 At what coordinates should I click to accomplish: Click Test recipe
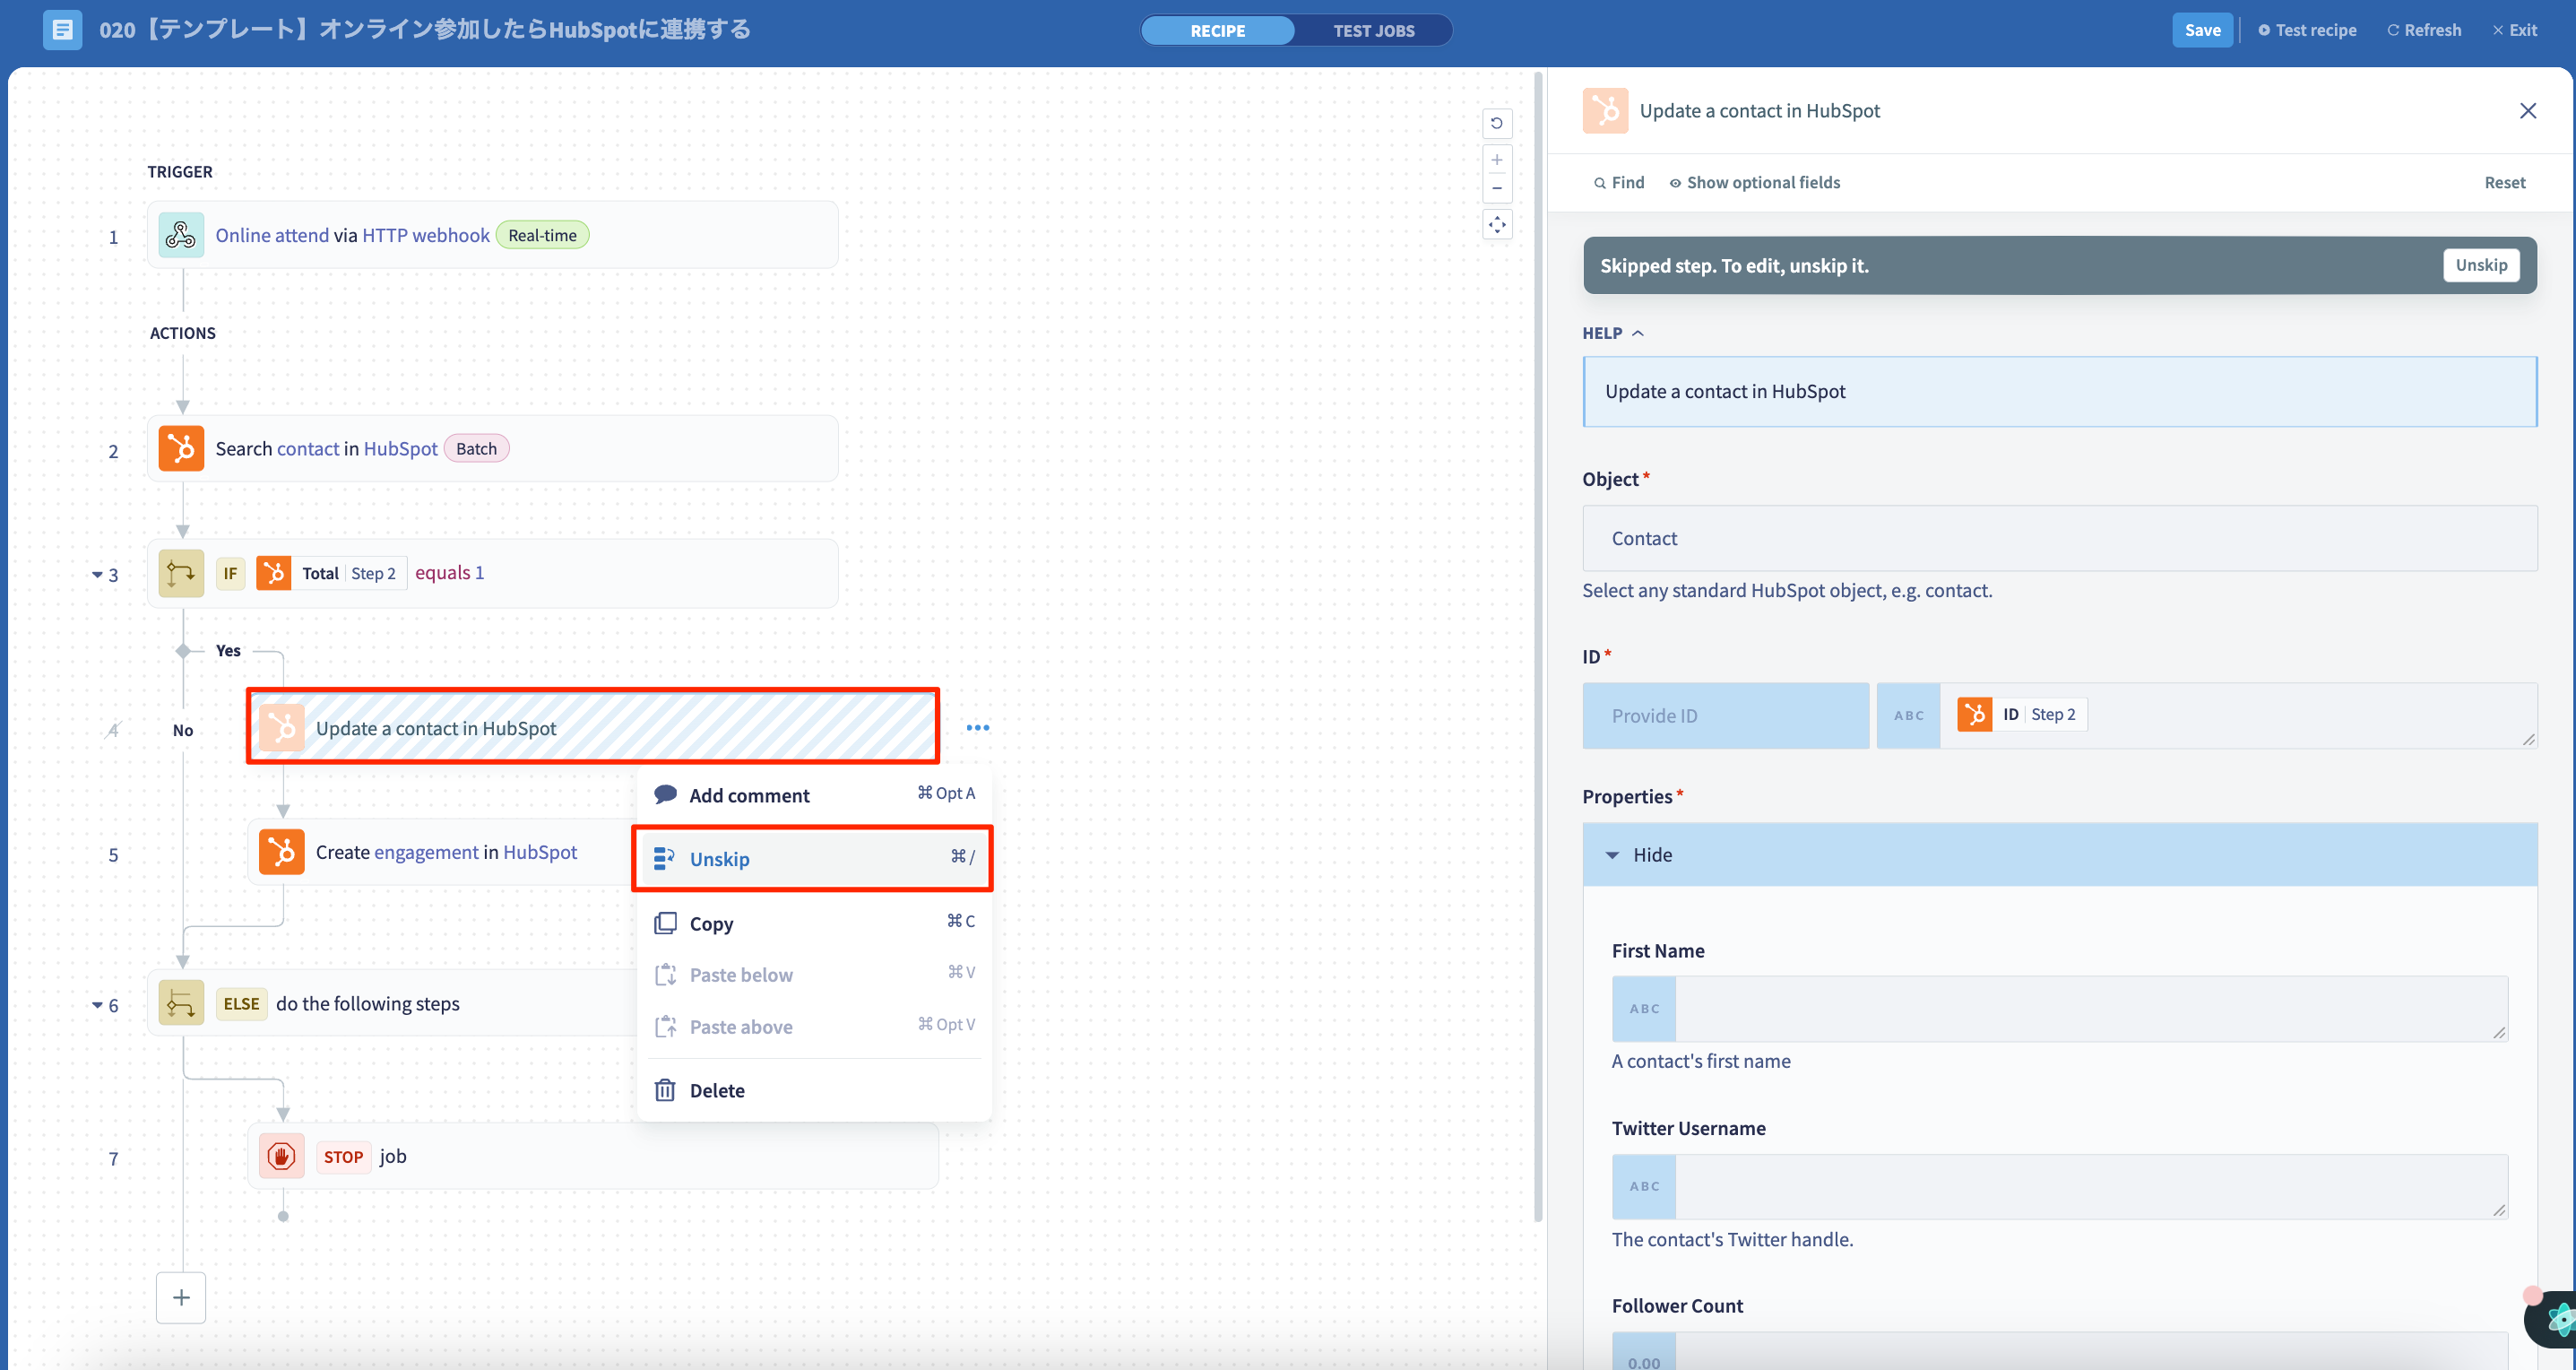coord(2307,30)
